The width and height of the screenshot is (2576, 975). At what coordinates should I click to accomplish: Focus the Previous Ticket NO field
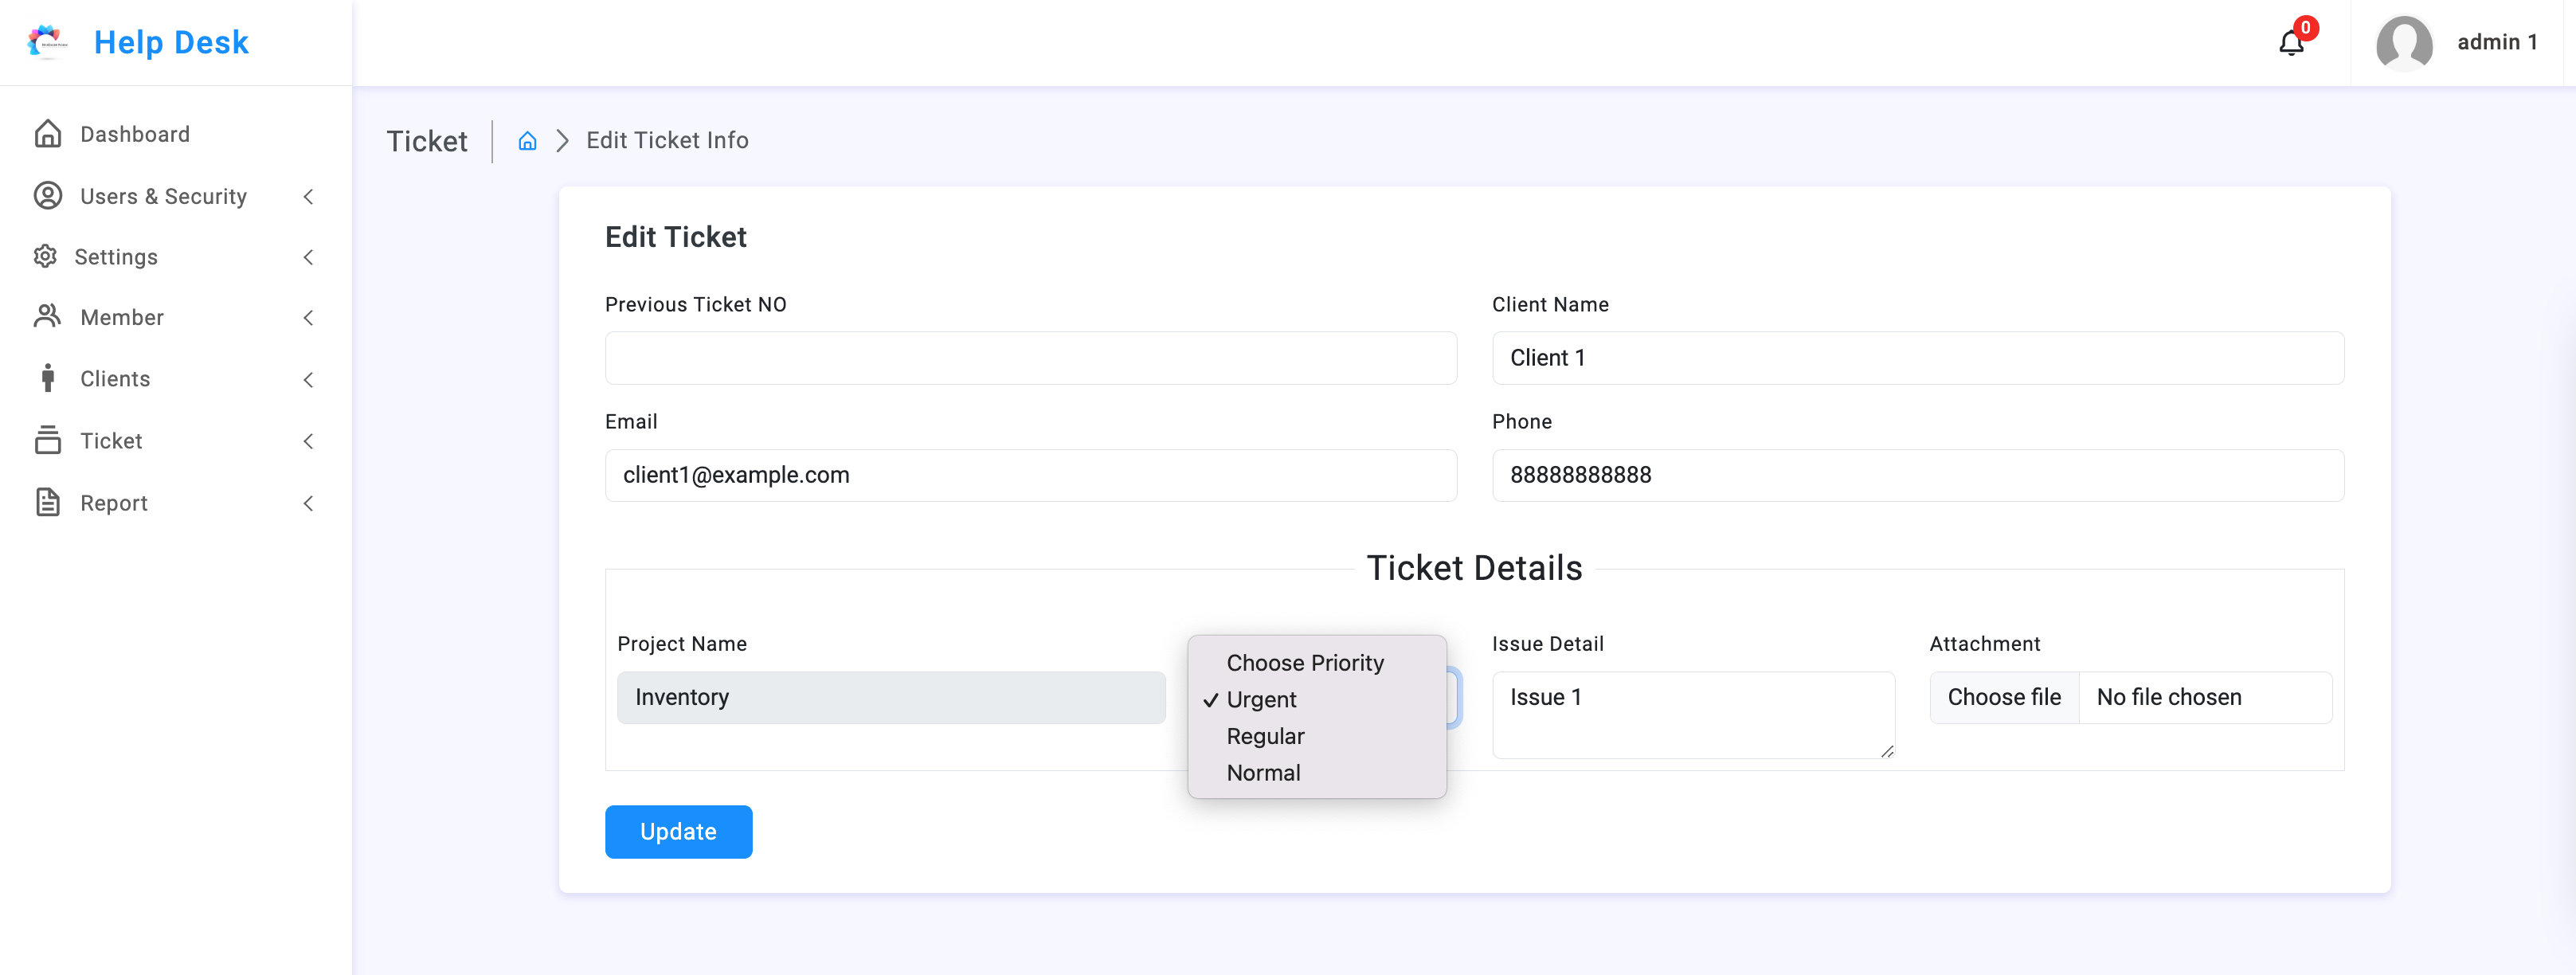(1030, 358)
